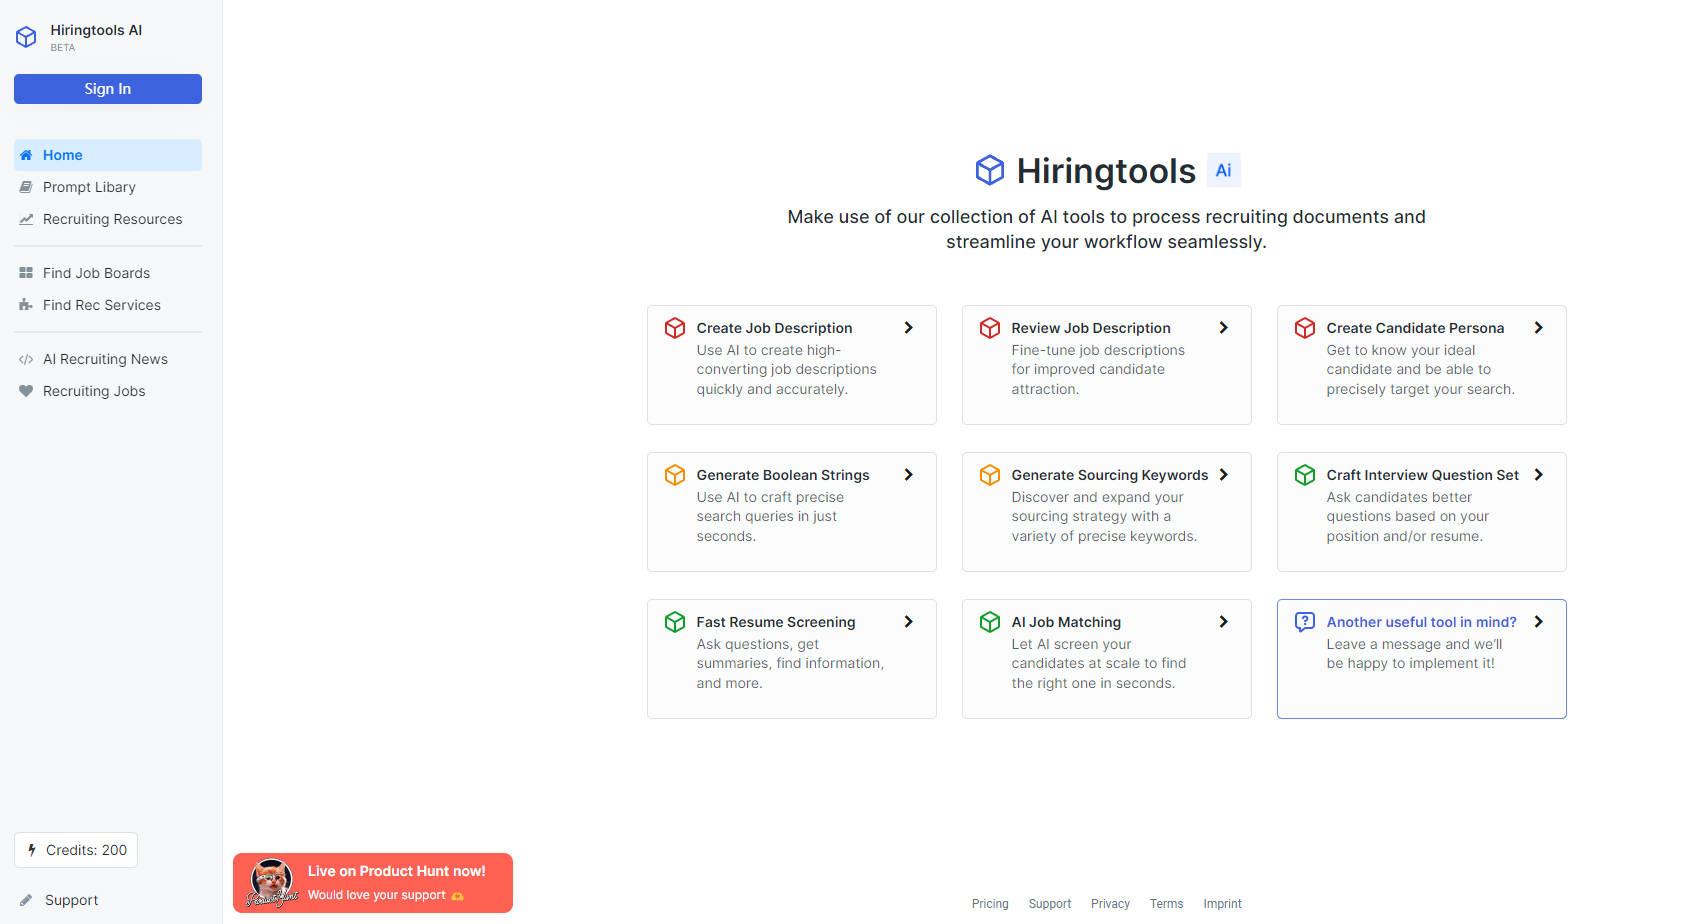Open Another useful tool card via its chevron
Screen dimensions: 1687x924
click(x=1538, y=622)
